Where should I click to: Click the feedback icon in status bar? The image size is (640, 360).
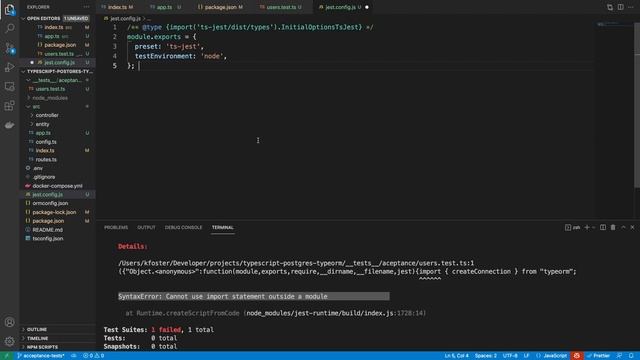click(x=620, y=356)
